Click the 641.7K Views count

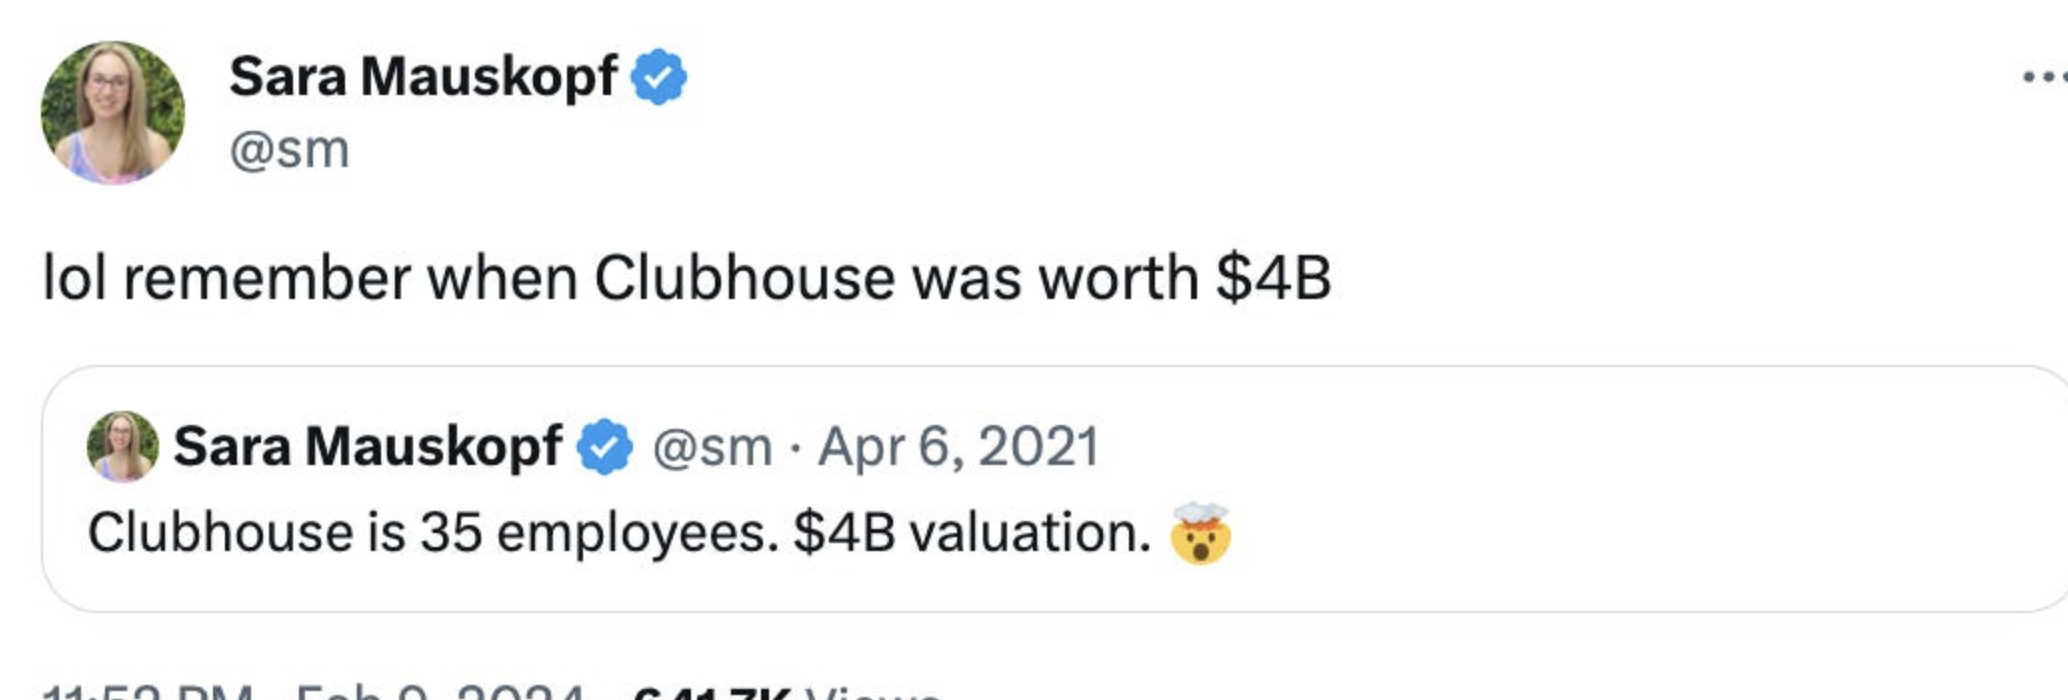tap(786, 692)
